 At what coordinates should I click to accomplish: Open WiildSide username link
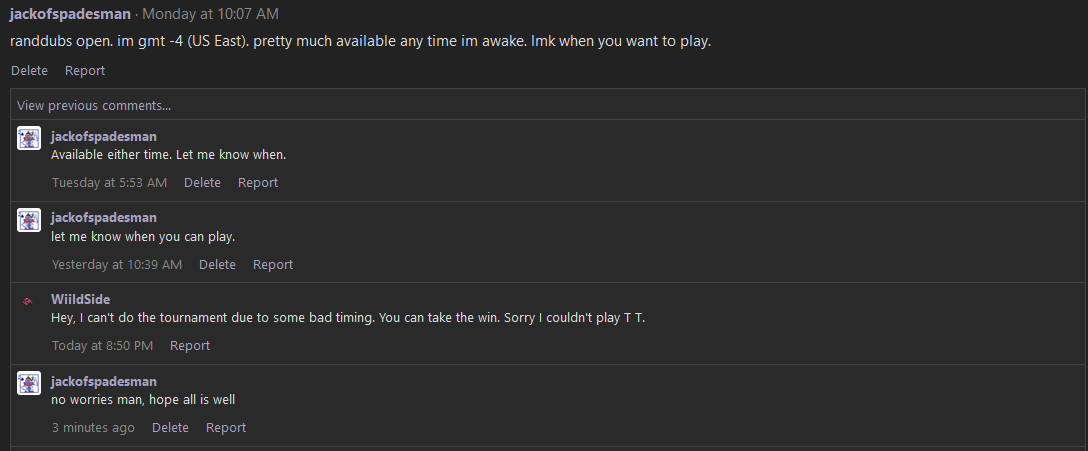pyautogui.click(x=80, y=299)
